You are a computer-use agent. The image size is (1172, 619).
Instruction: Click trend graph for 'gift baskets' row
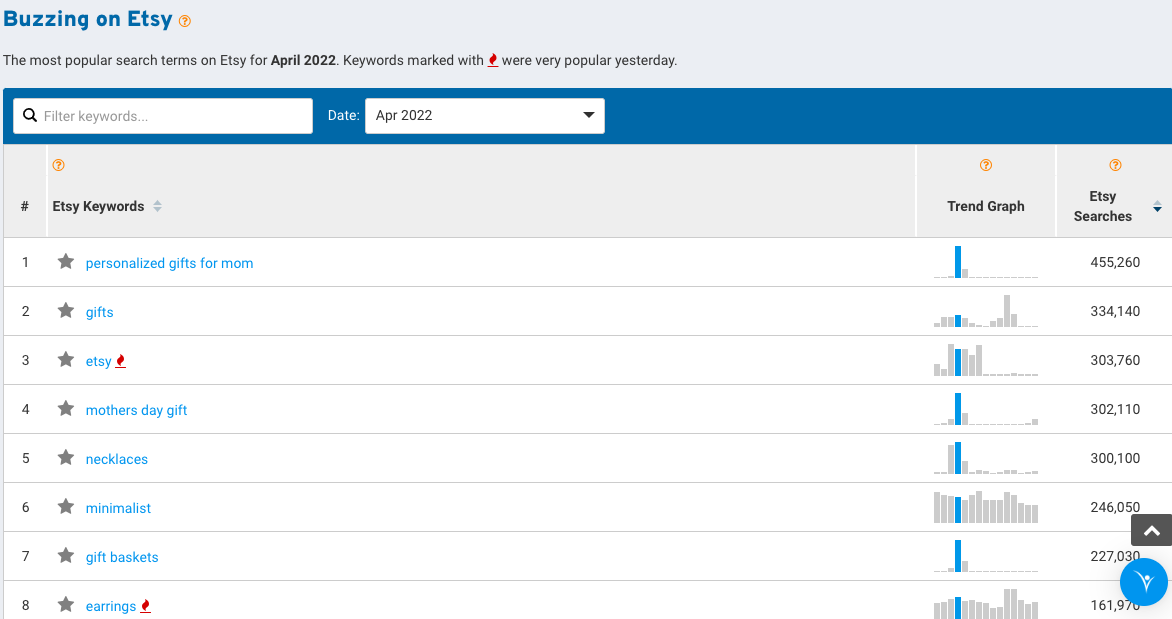click(x=986, y=555)
